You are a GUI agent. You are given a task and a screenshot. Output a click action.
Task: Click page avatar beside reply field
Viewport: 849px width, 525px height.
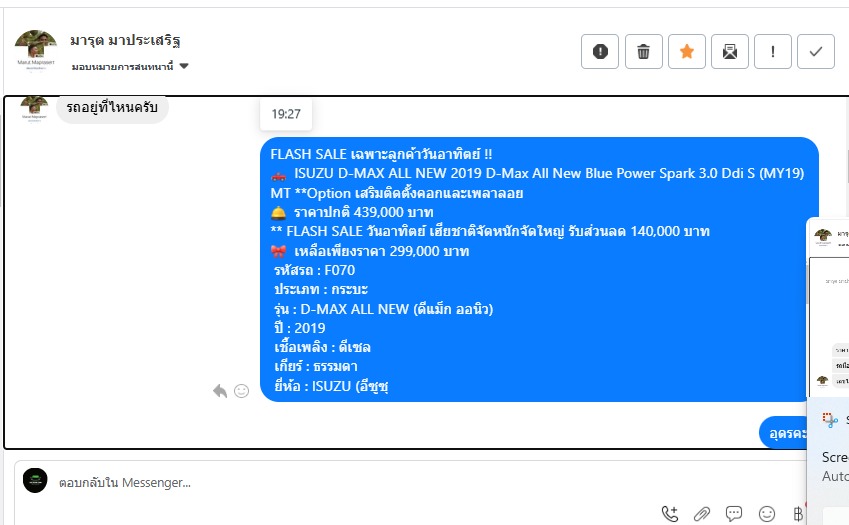point(35,481)
